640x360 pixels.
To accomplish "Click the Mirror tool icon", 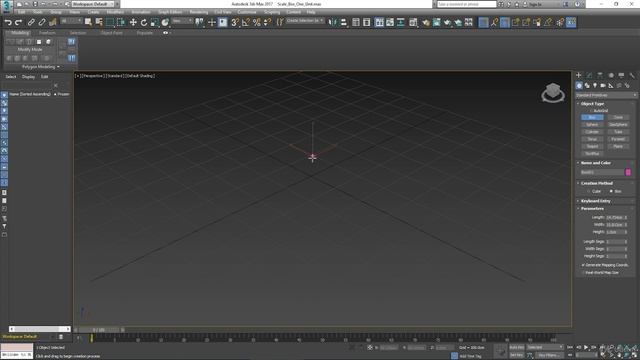I will 333,22.
